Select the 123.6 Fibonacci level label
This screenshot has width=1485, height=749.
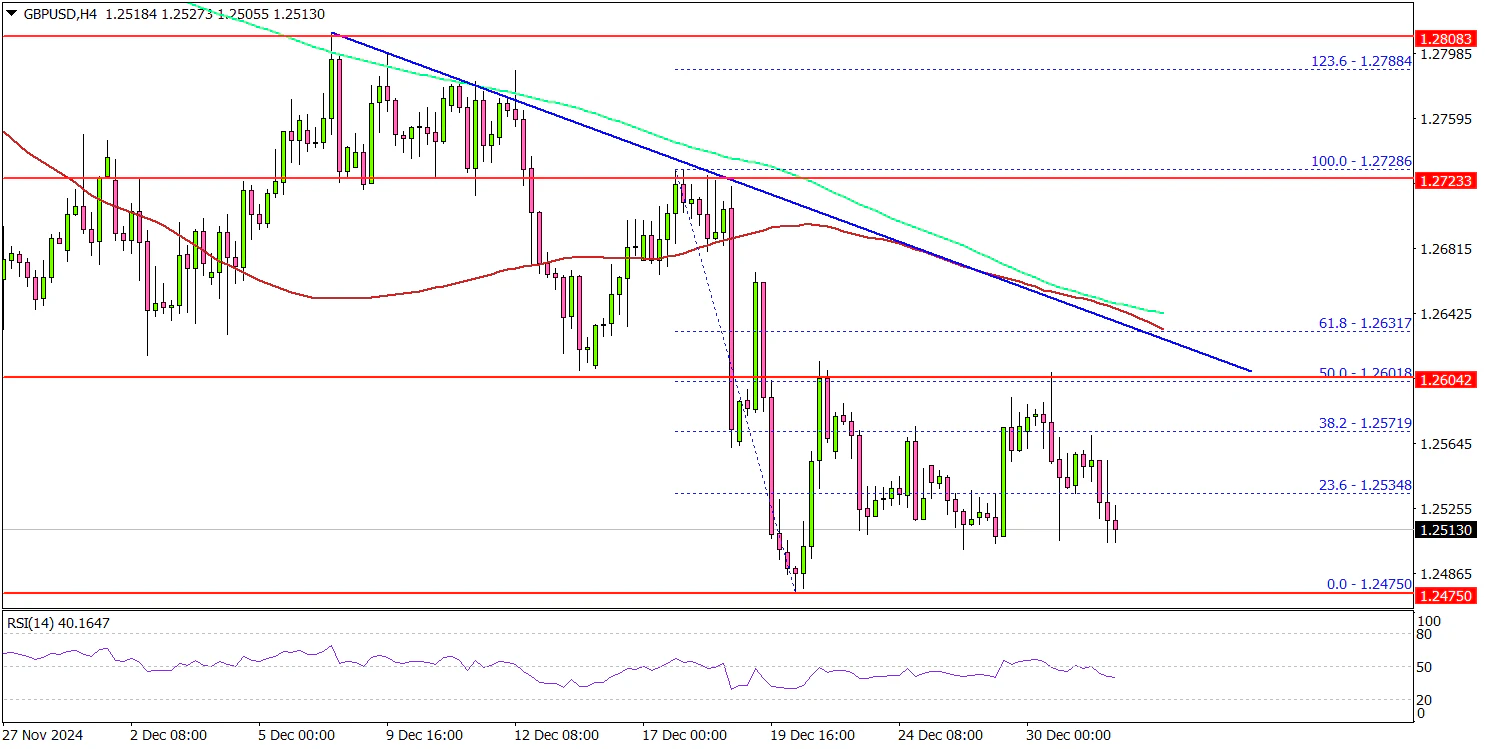1361,62
